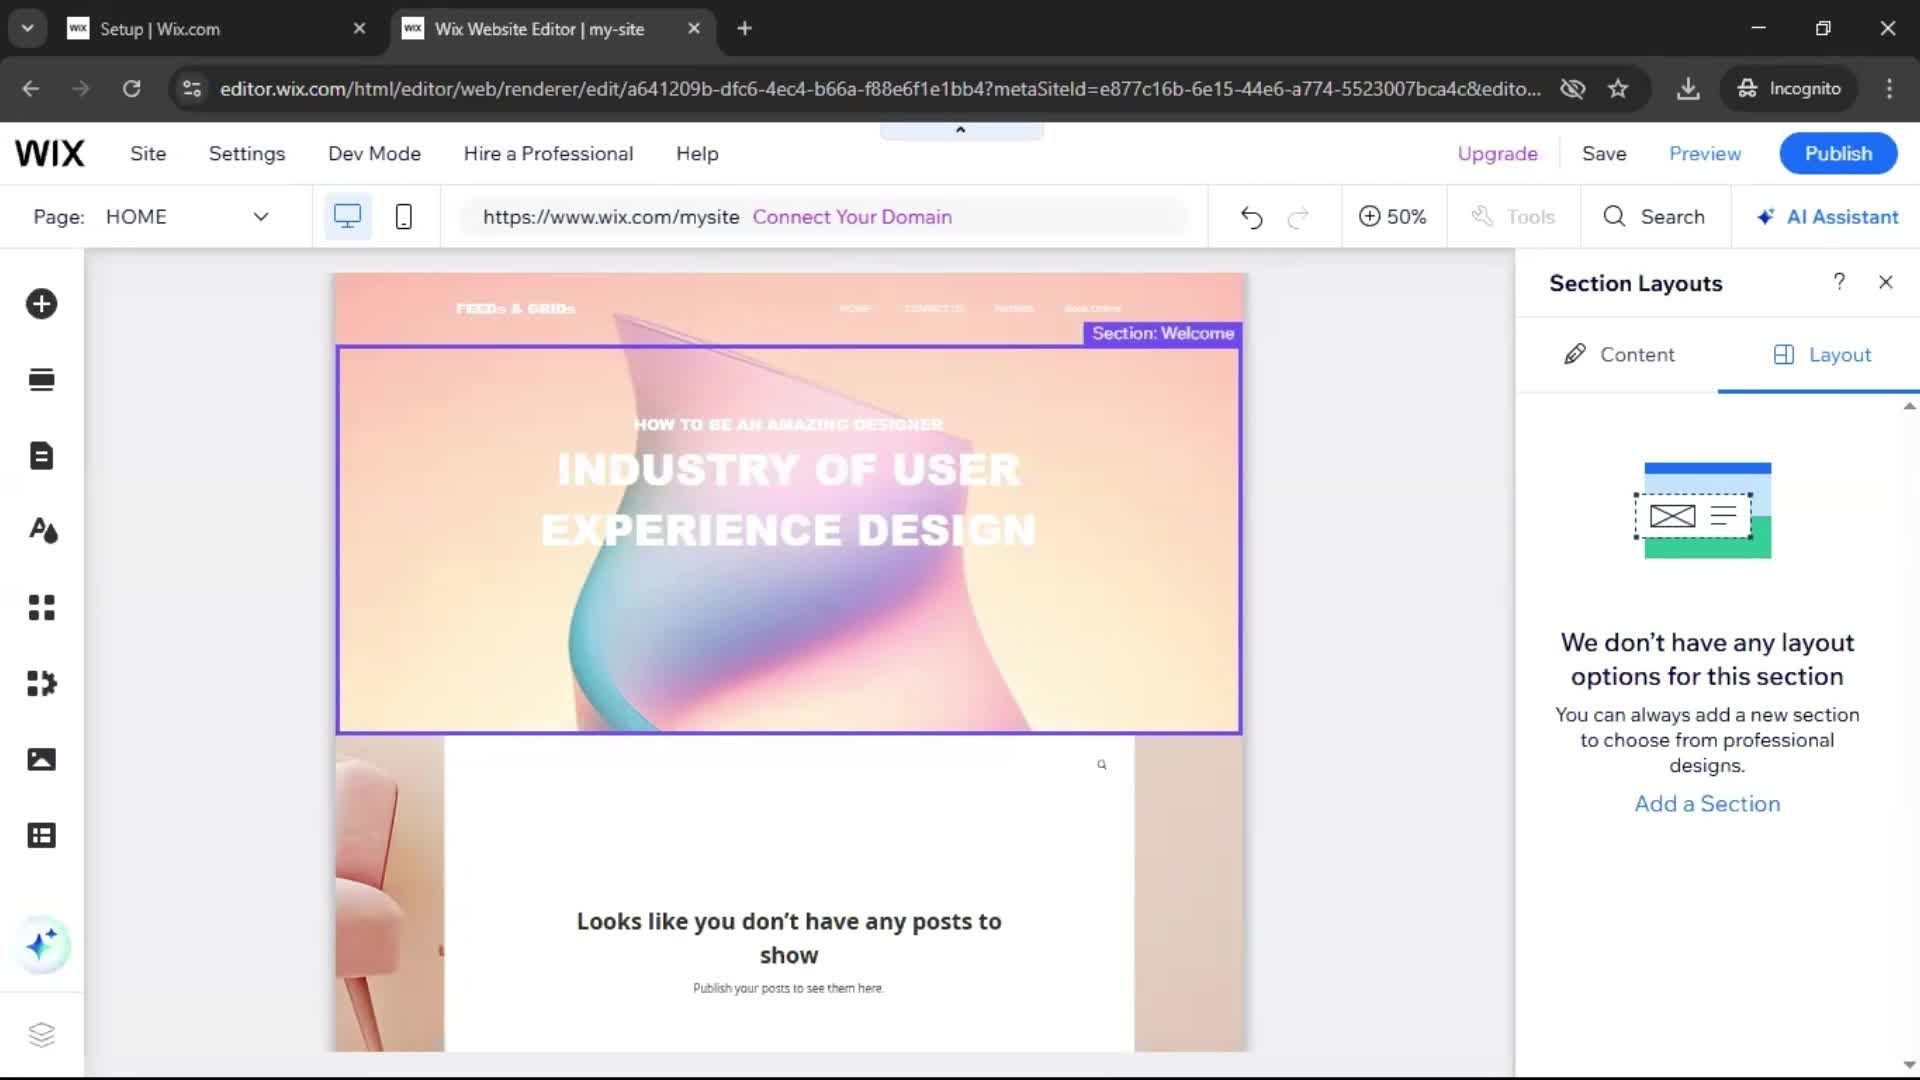Open the Pages & Menu sidebar icon
This screenshot has height=1080, width=1920.
41,456
